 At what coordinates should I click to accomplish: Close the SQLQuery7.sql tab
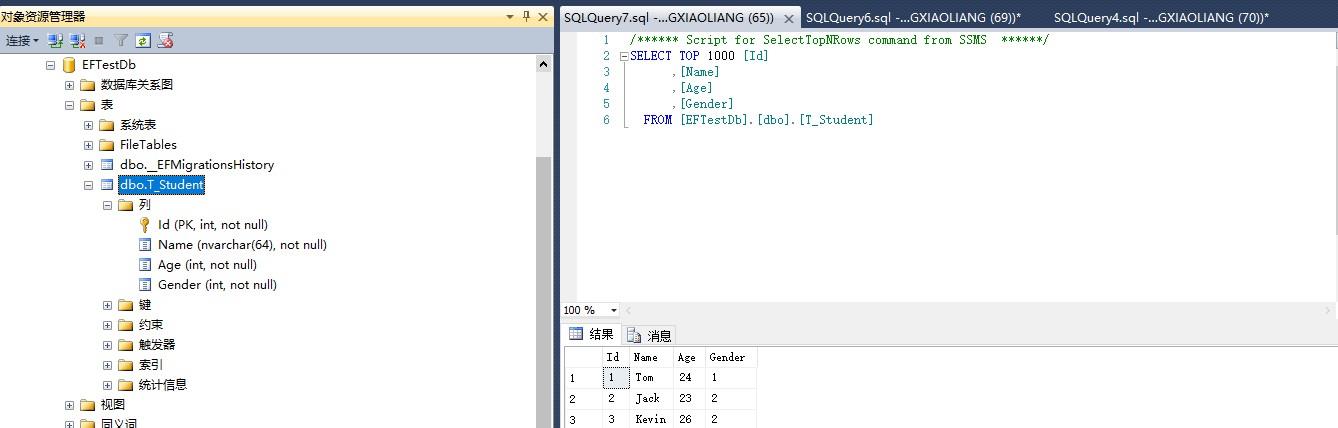coord(788,18)
